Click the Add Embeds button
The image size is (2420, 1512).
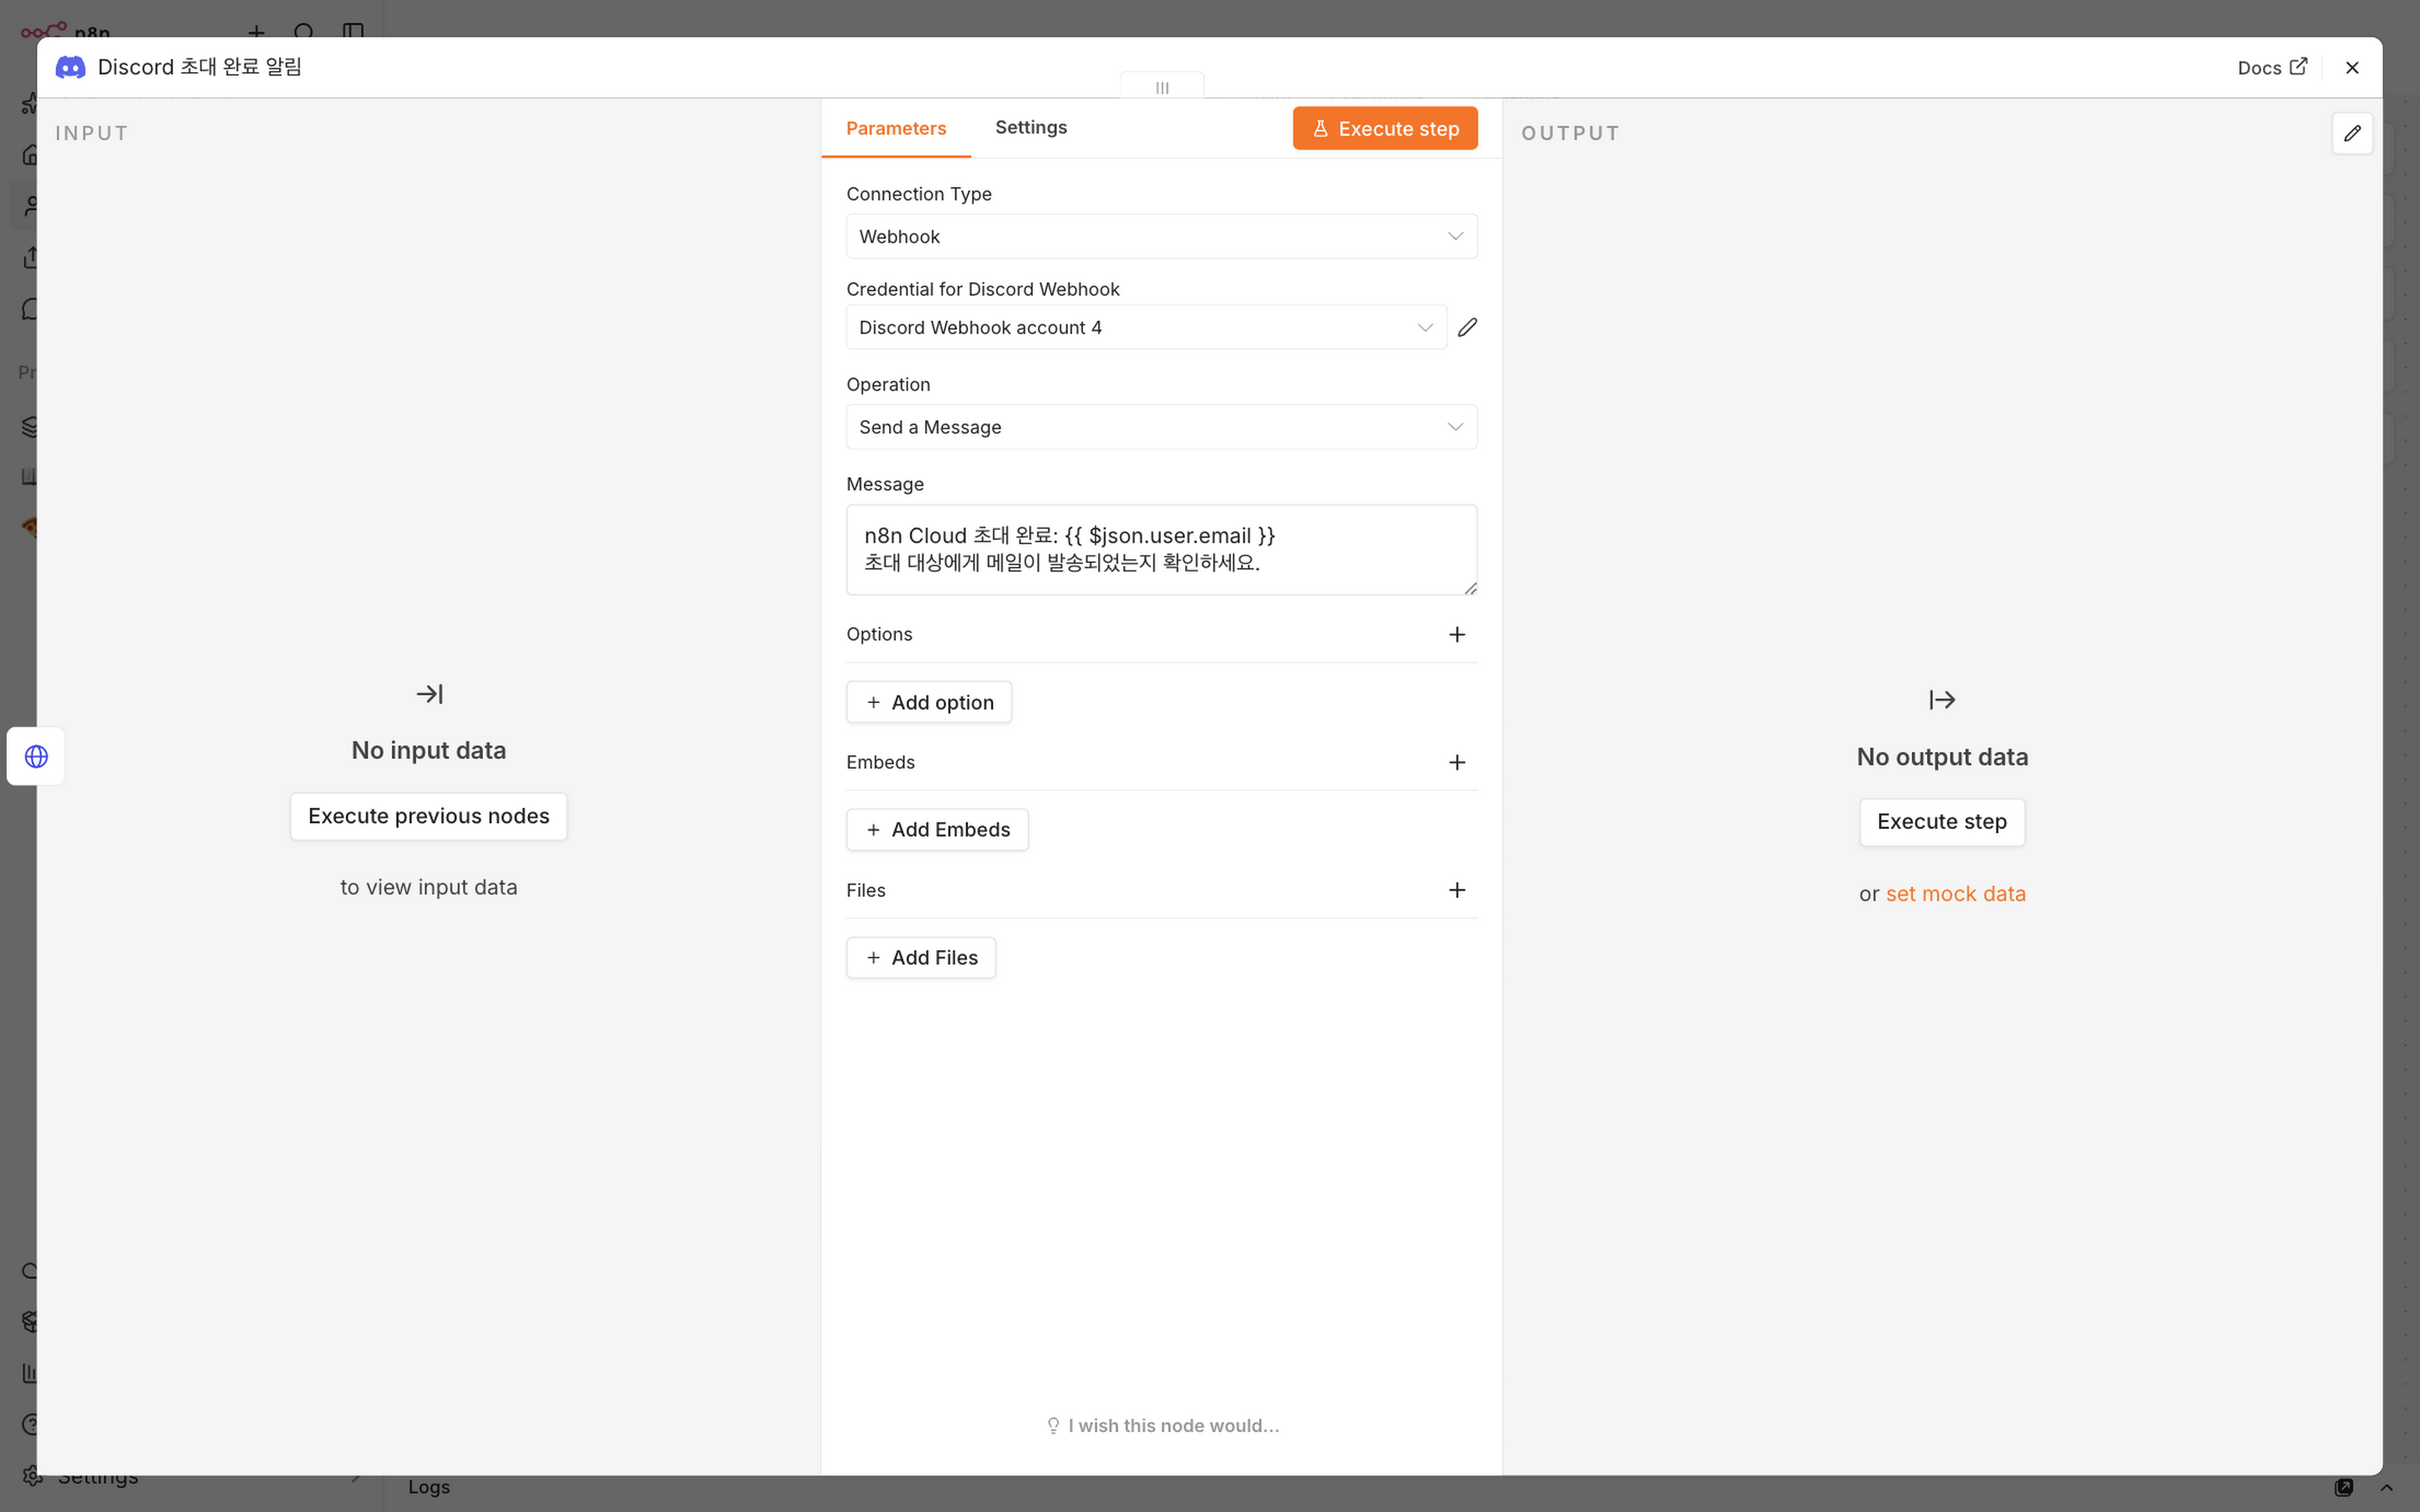(937, 829)
